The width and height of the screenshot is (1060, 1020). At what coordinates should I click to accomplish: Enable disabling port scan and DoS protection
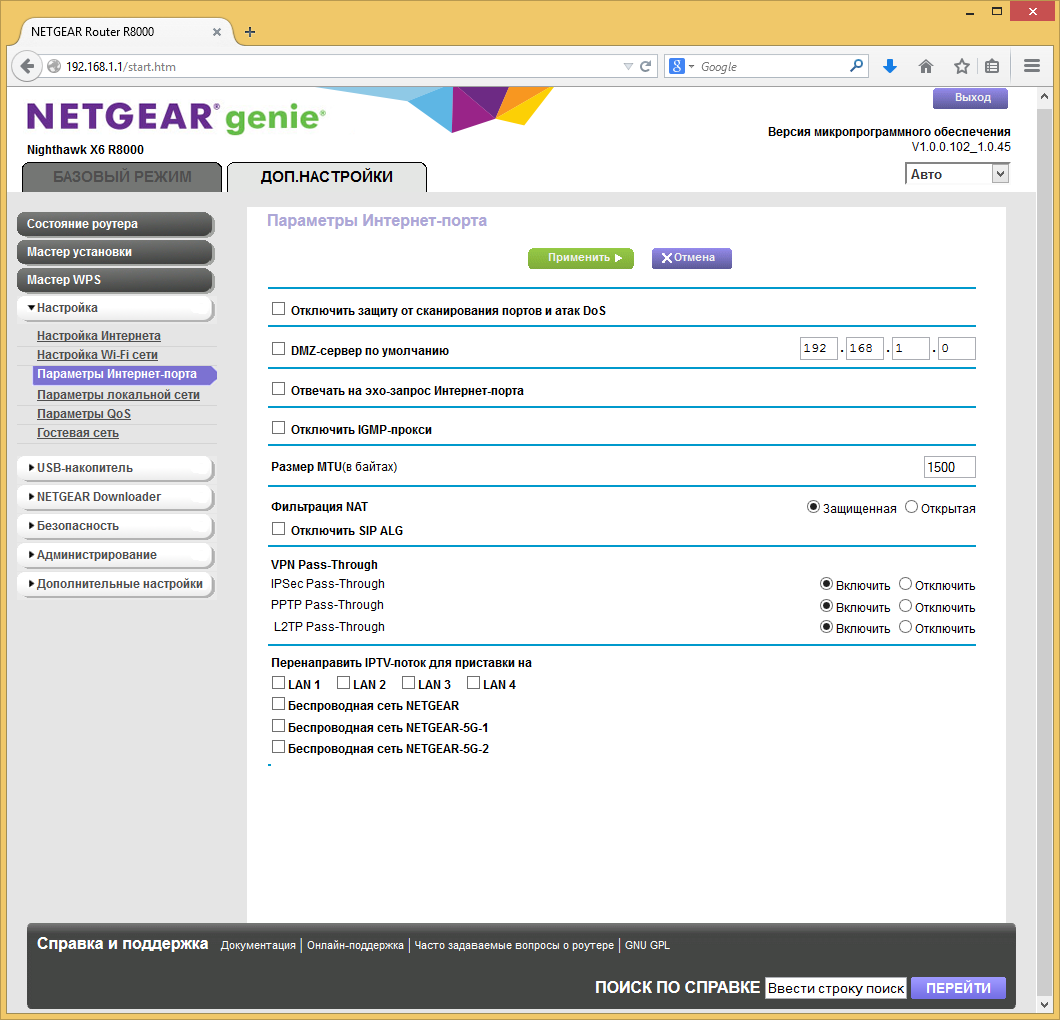coord(278,309)
